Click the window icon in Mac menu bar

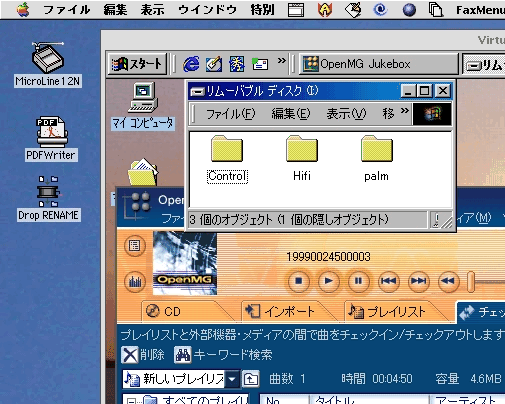296,10
